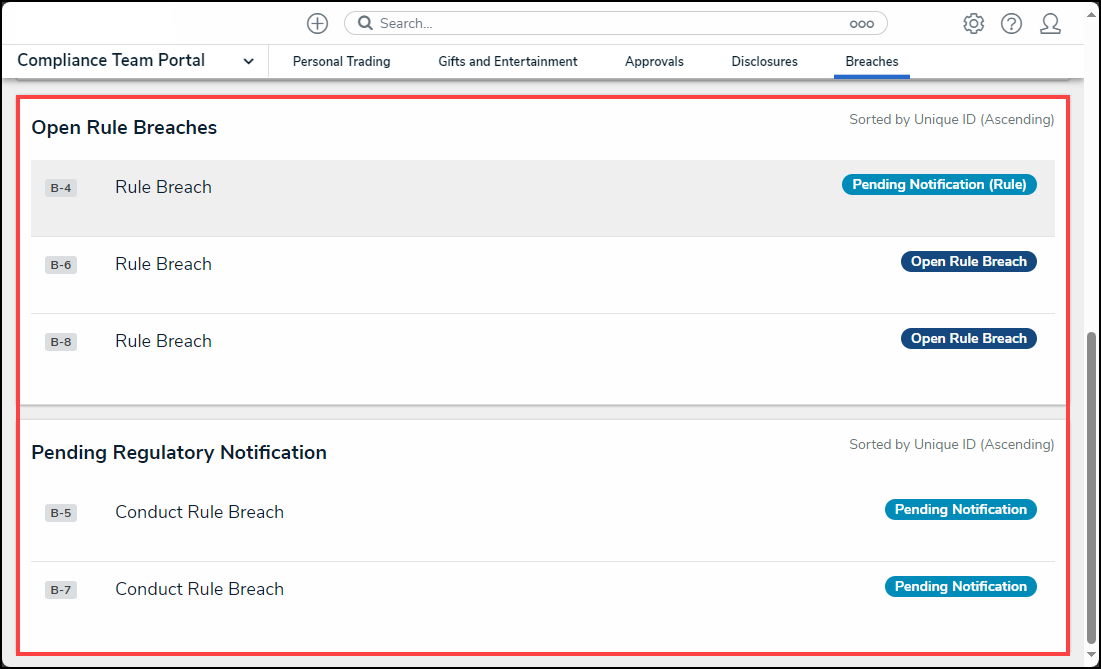
Task: Expand the Compliance Team Portal dropdown
Action: pyautogui.click(x=248, y=62)
